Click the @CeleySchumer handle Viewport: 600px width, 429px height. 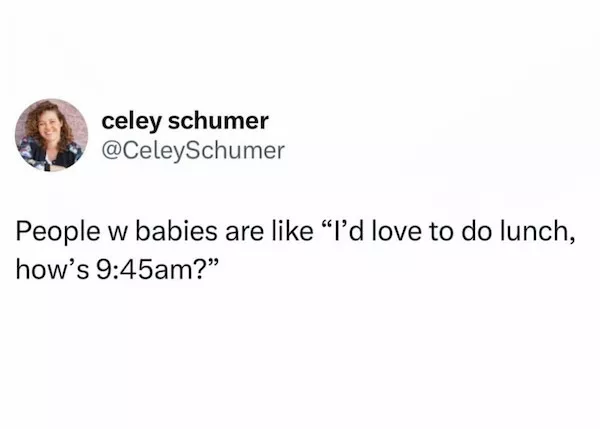point(193,151)
